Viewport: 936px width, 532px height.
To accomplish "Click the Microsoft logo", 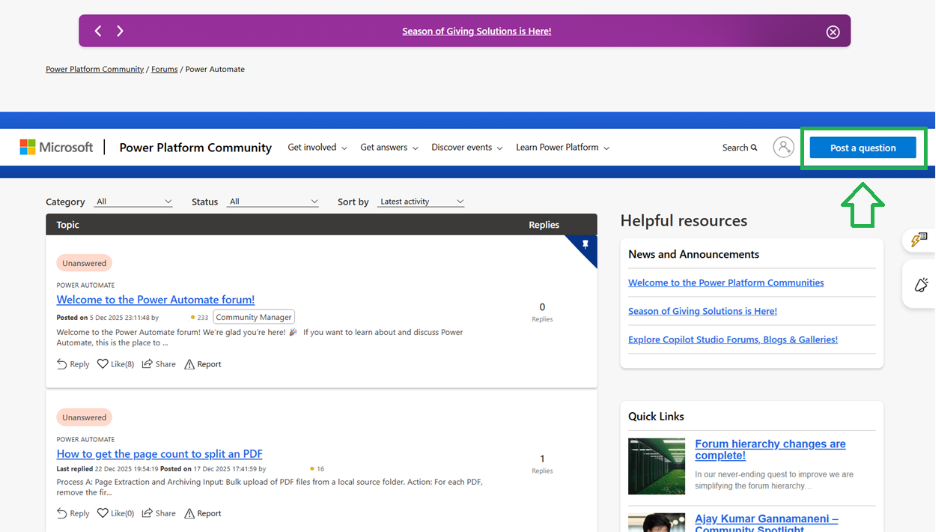I will [x=56, y=147].
